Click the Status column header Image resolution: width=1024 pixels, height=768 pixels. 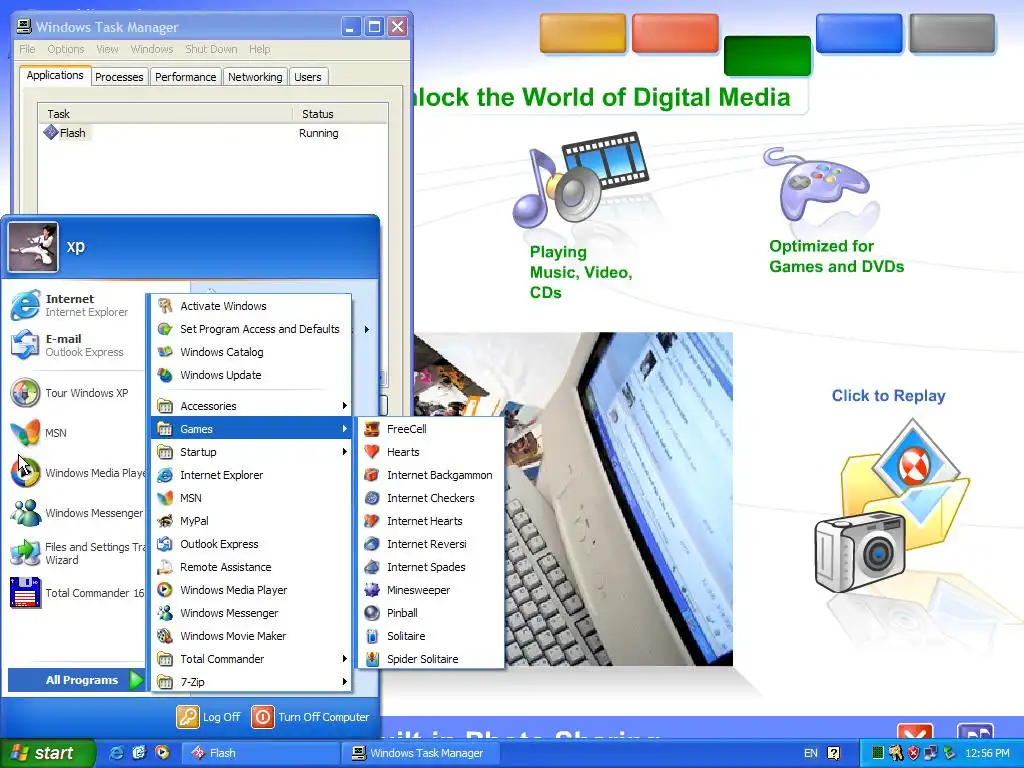pos(340,114)
